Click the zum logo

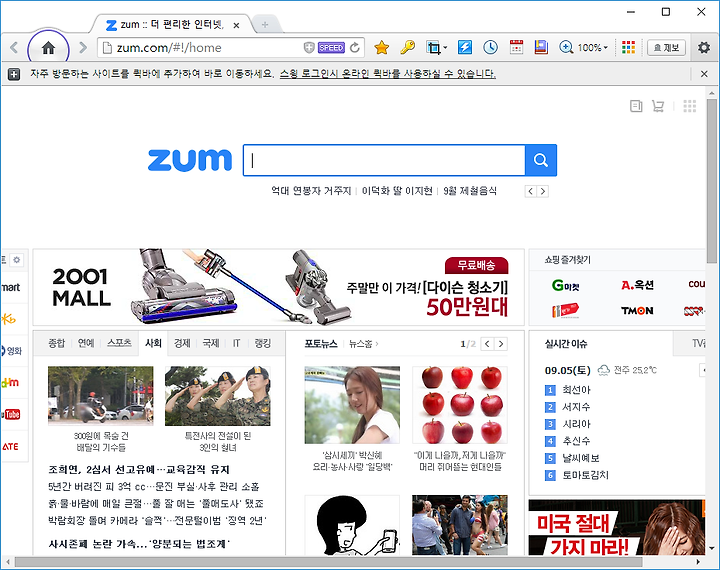190,159
